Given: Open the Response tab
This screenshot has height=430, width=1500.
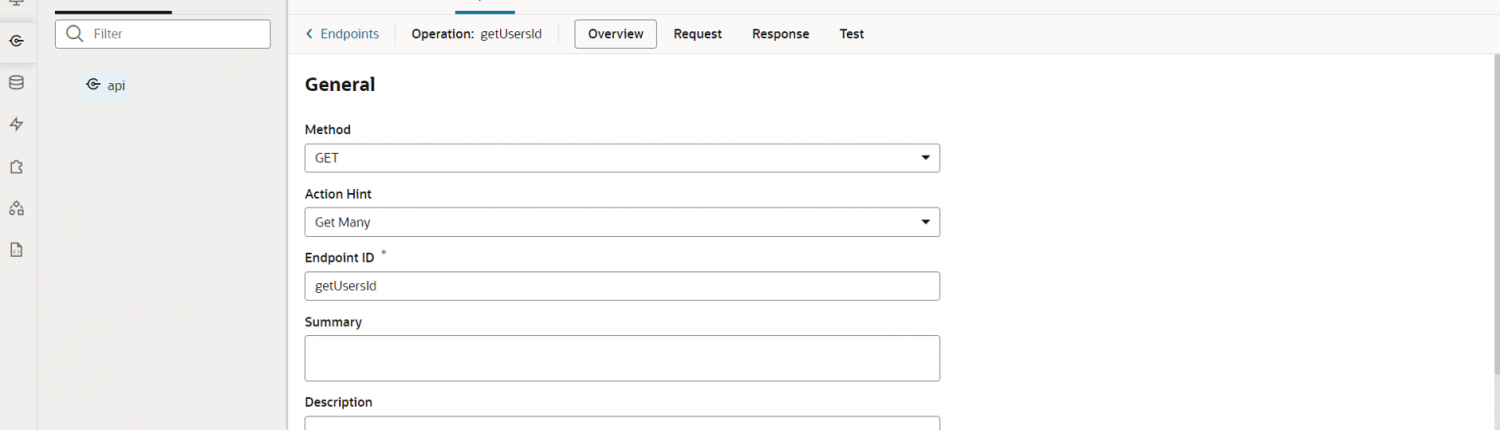Looking at the screenshot, I should tap(780, 34).
